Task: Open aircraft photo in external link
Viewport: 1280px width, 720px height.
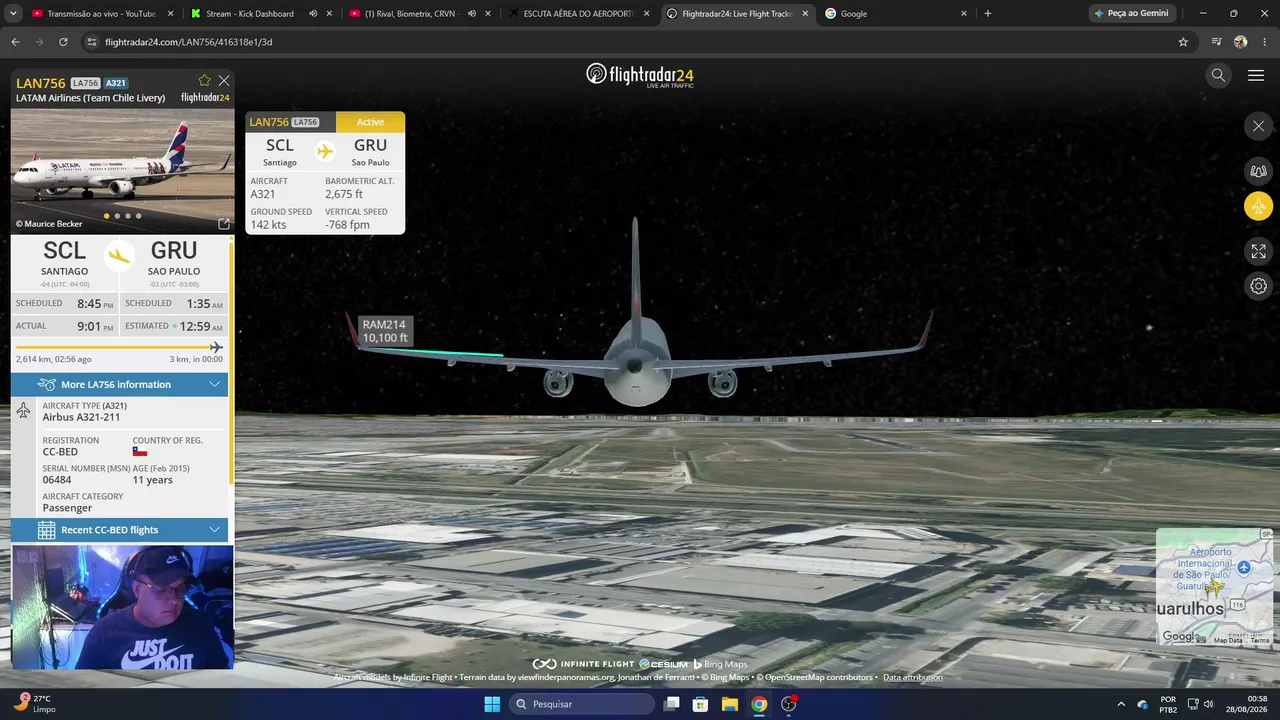Action: click(x=224, y=224)
